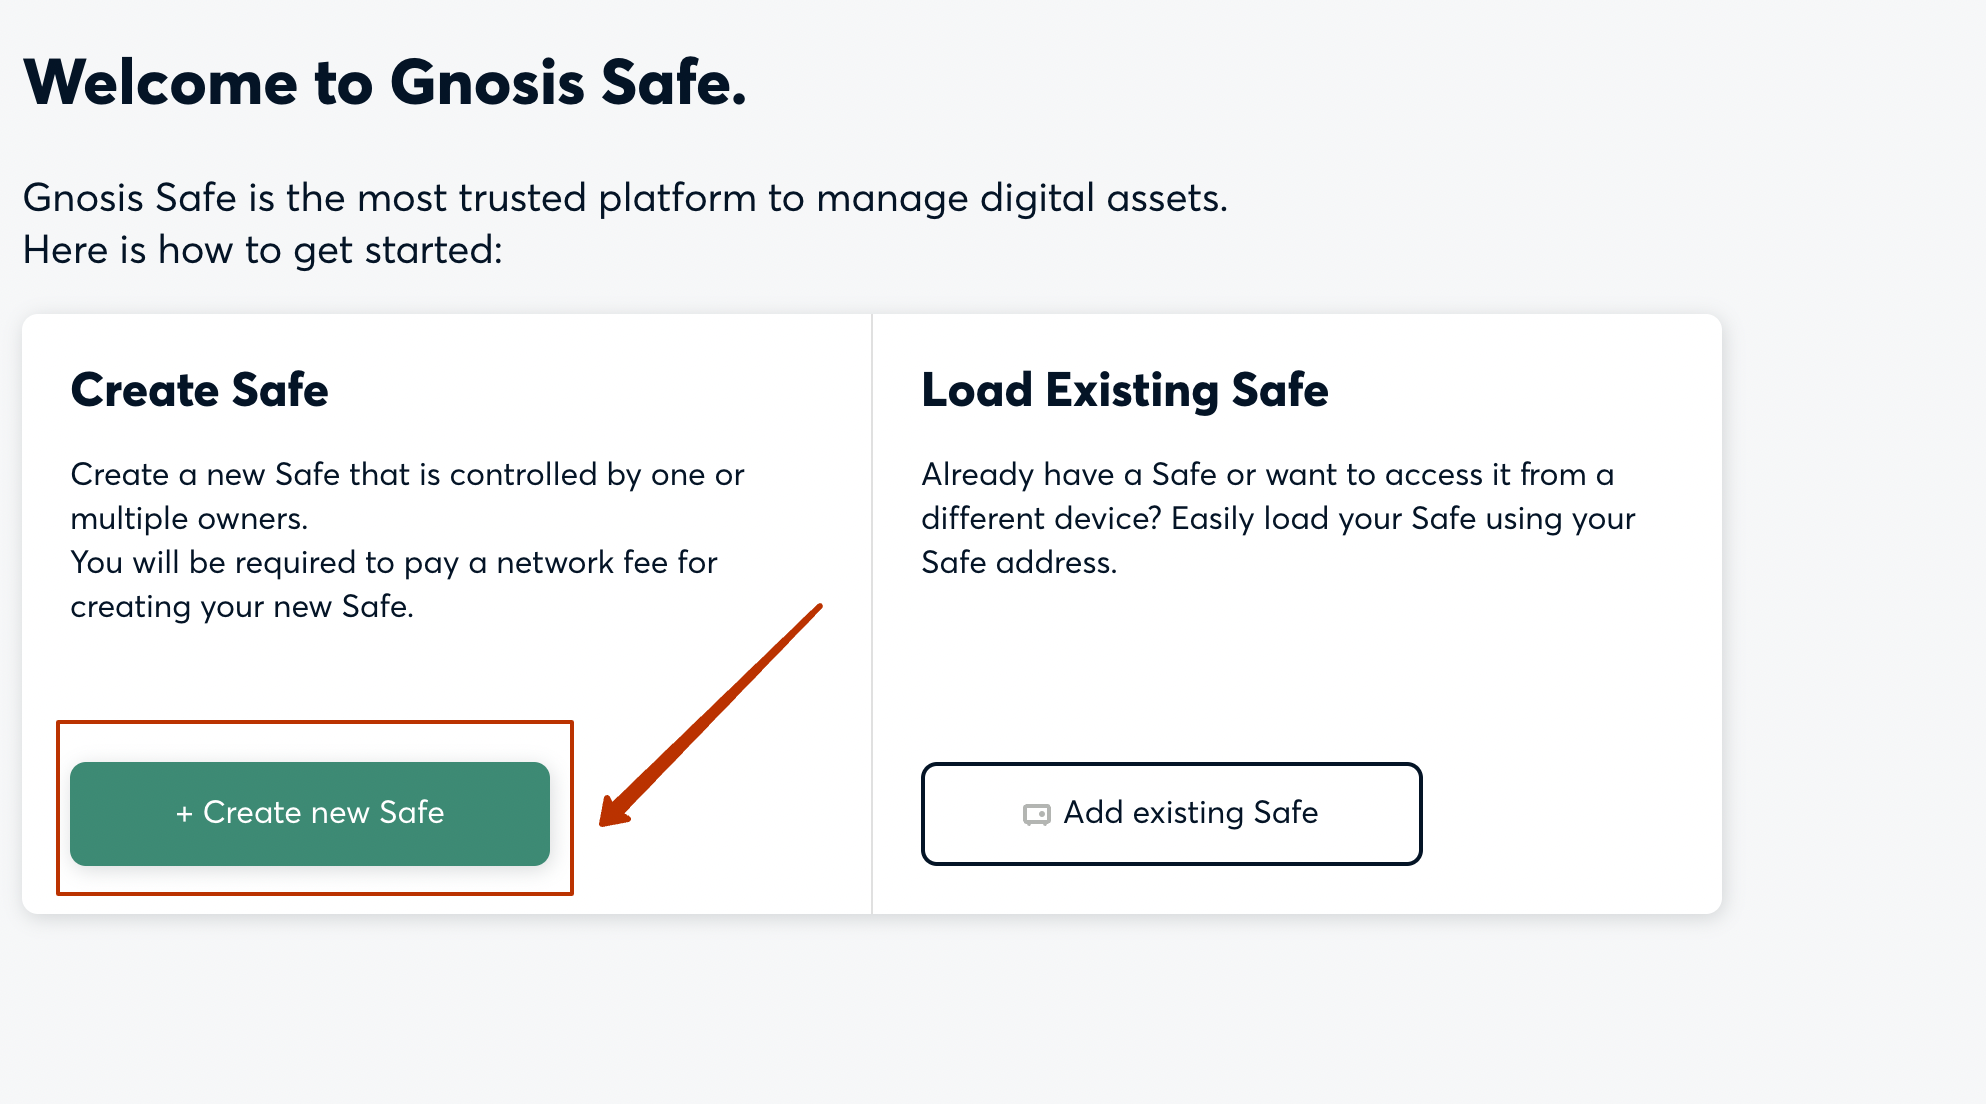1986x1104 pixels.
Task: Click the word 'Gnosis' in the main title
Action: tap(487, 82)
